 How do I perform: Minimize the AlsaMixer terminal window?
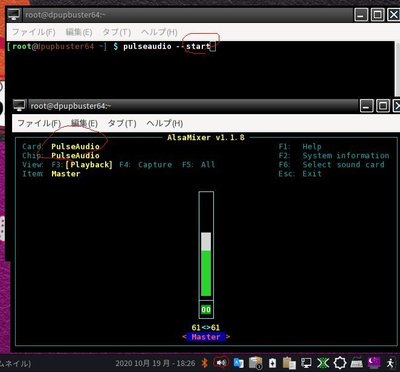367,106
